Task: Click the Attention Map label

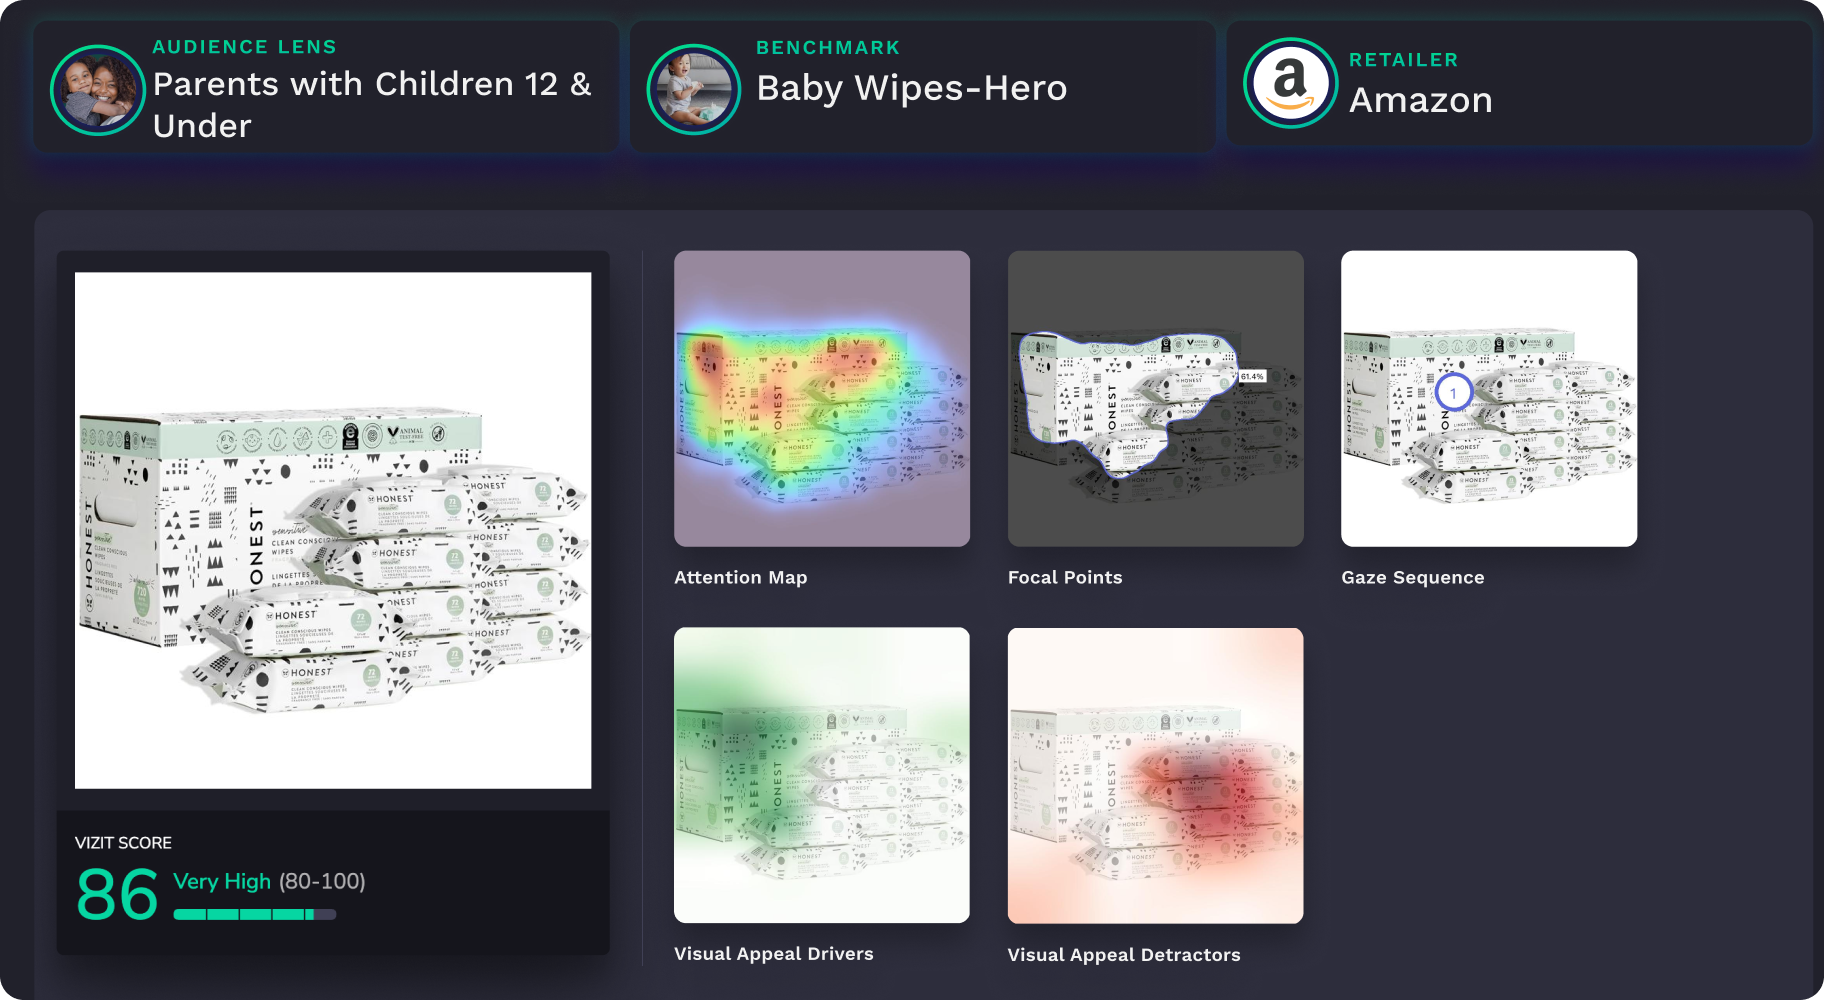Action: tap(740, 577)
